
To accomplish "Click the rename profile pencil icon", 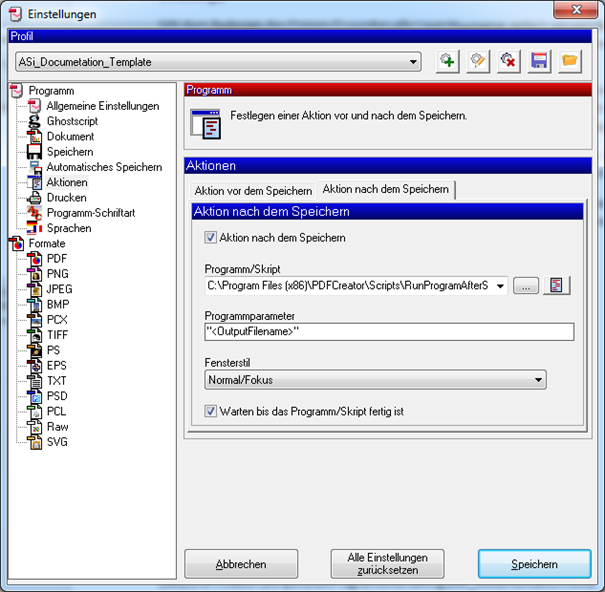I will (x=479, y=62).
